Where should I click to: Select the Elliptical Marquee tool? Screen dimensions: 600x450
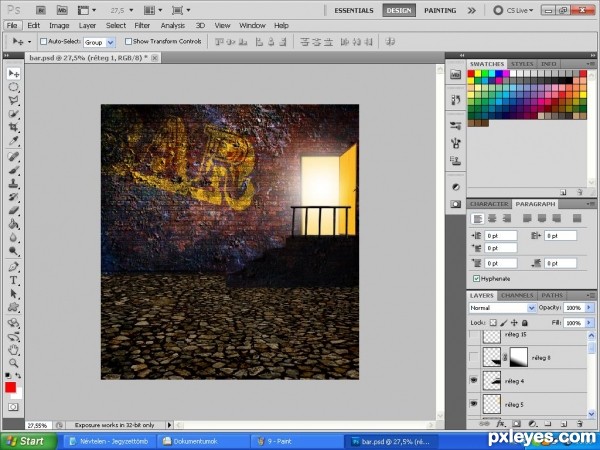pyautogui.click(x=13, y=87)
